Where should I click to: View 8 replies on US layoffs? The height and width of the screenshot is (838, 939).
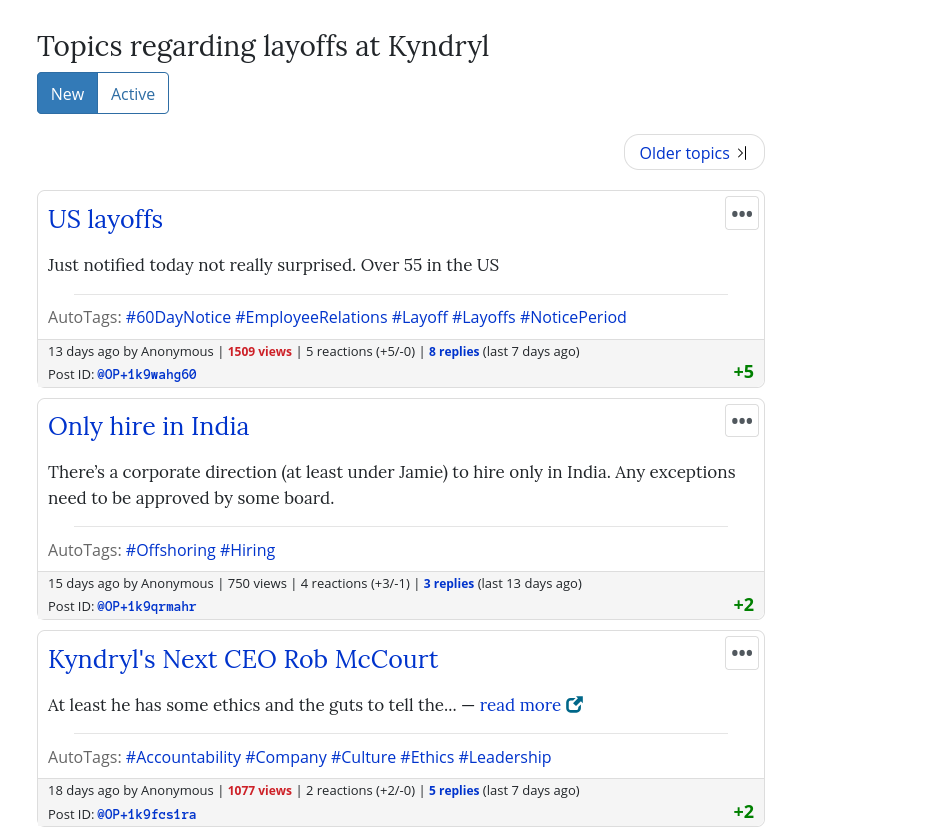click(454, 352)
